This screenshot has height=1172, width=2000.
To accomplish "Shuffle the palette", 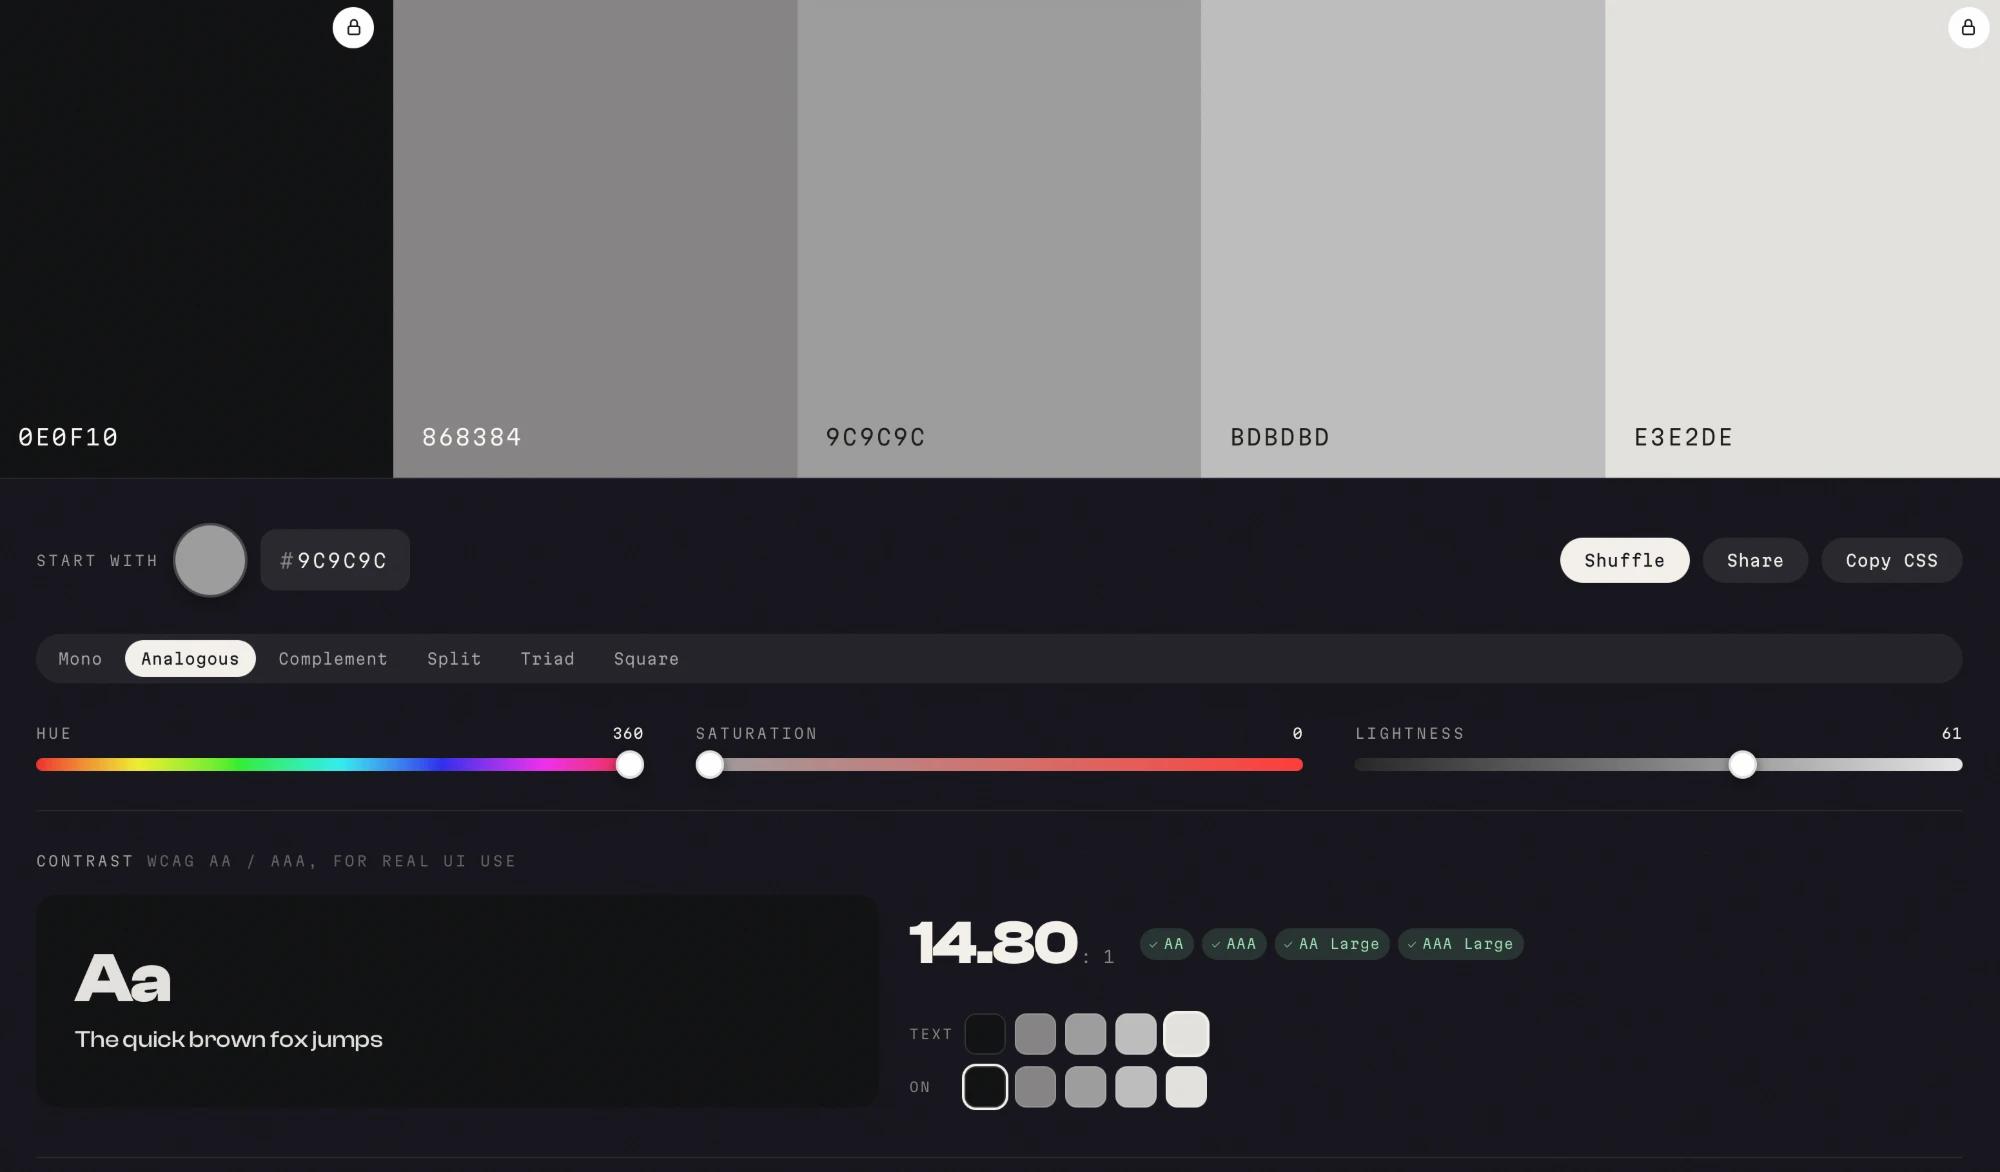I will pyautogui.click(x=1624, y=560).
